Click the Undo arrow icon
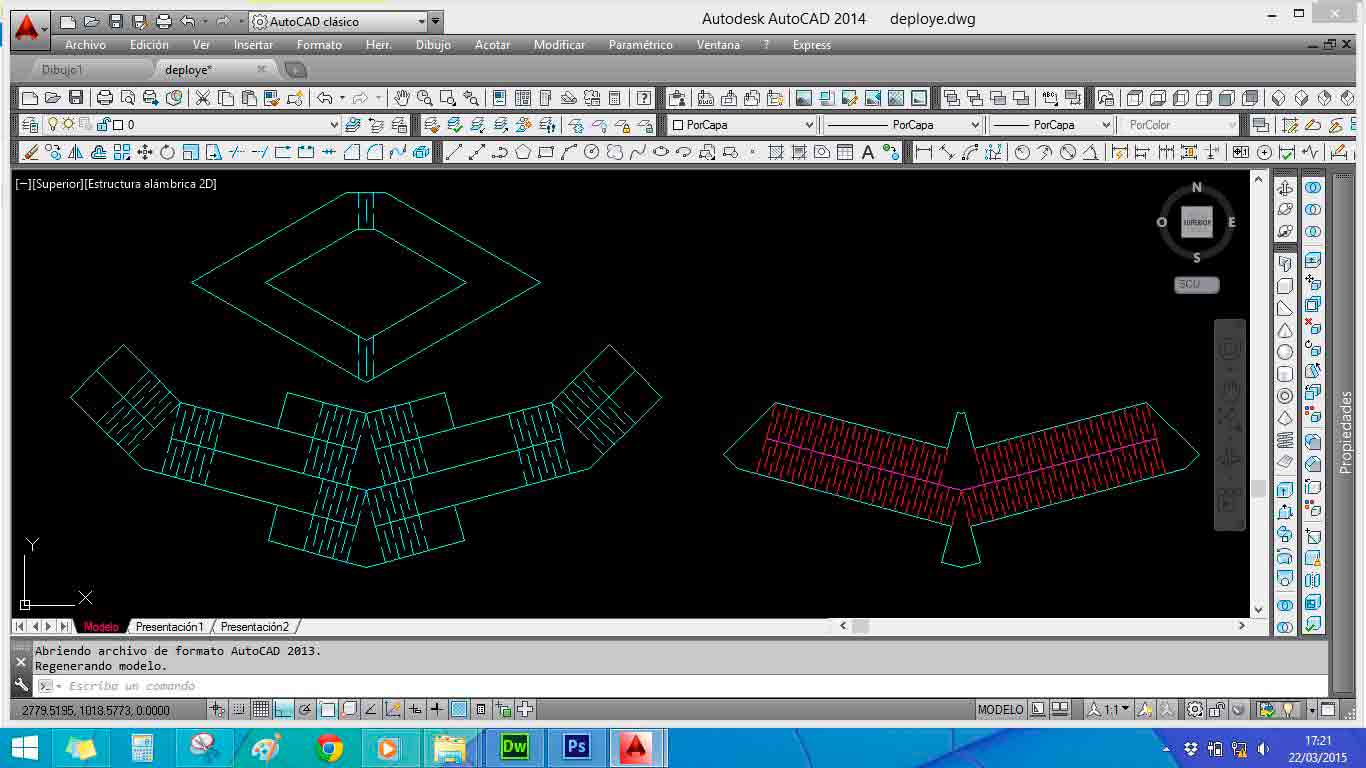Viewport: 1366px width, 768px height. [324, 98]
